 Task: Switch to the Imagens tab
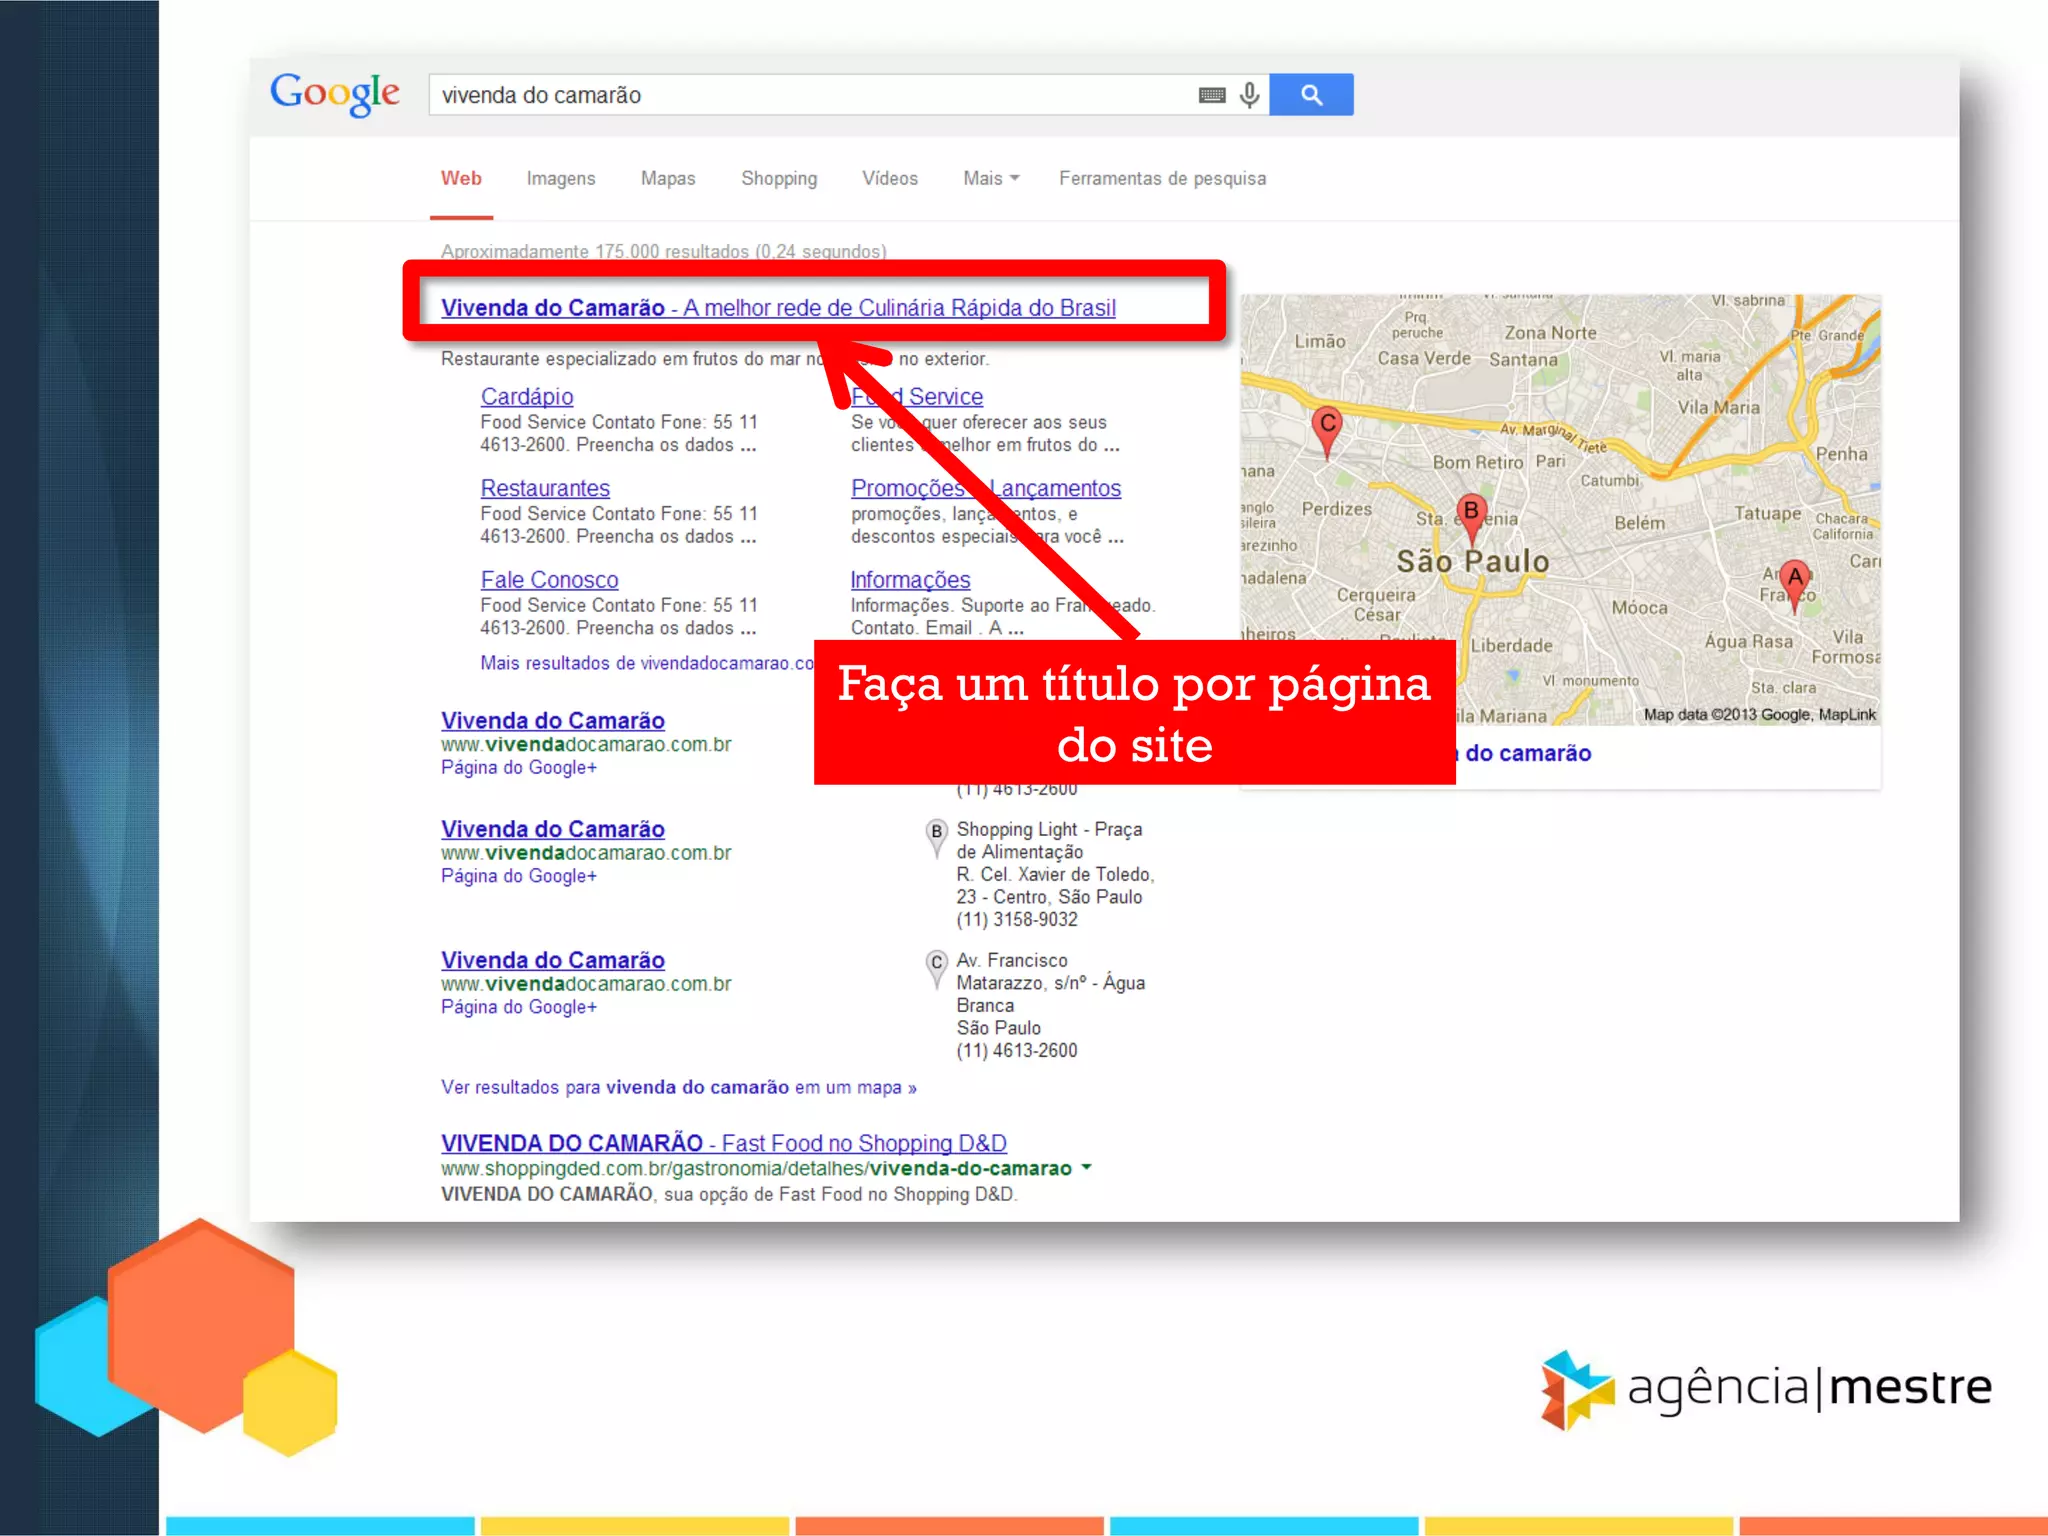561,178
